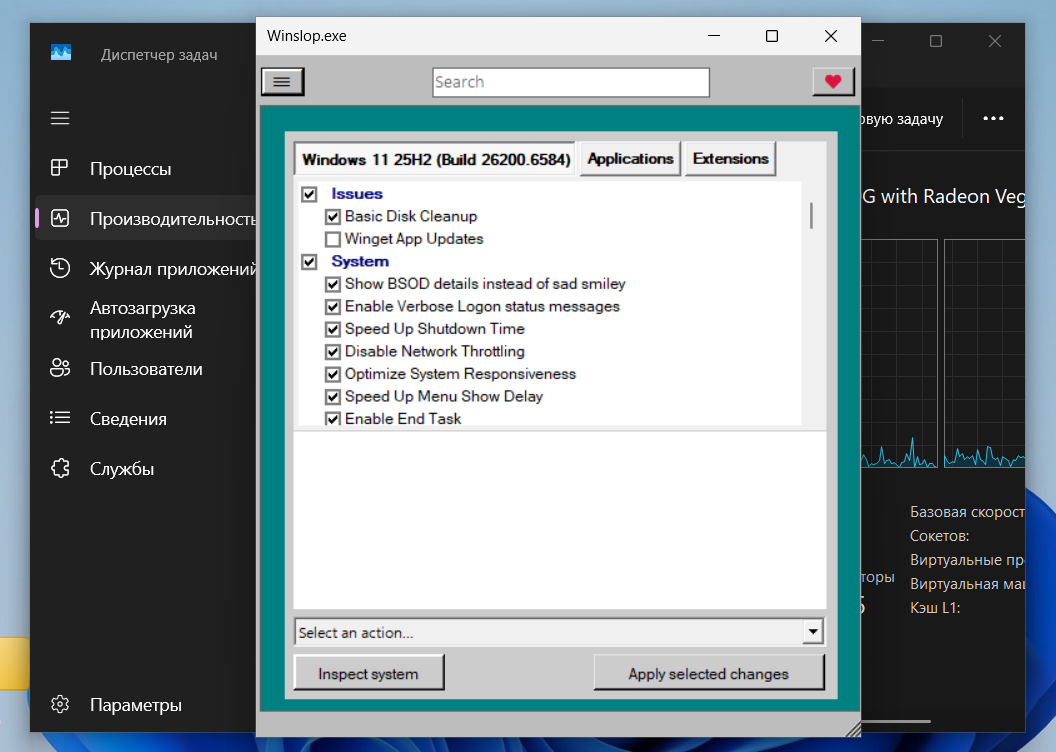
Task: Switch to the Applications tab
Action: tap(630, 159)
